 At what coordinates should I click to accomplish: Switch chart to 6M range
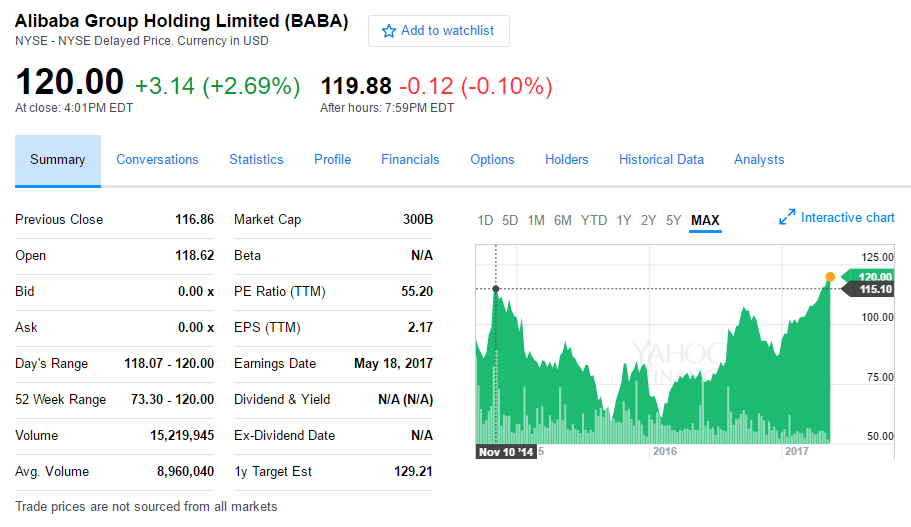pos(562,221)
